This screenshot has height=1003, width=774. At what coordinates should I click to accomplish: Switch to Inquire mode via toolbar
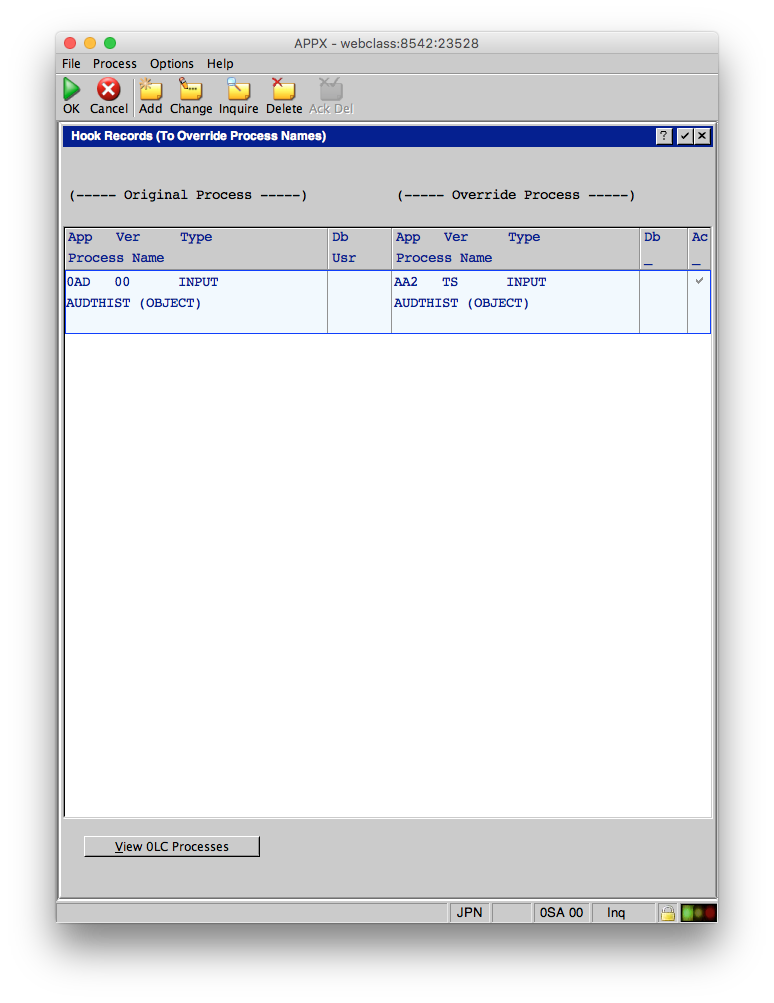[238, 90]
